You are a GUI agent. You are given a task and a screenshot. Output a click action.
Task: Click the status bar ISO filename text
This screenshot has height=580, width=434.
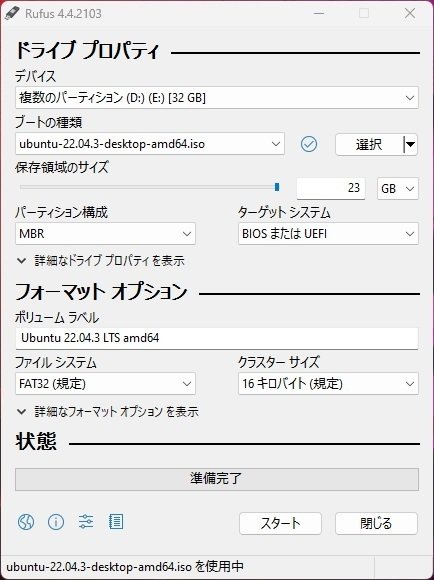click(125, 566)
